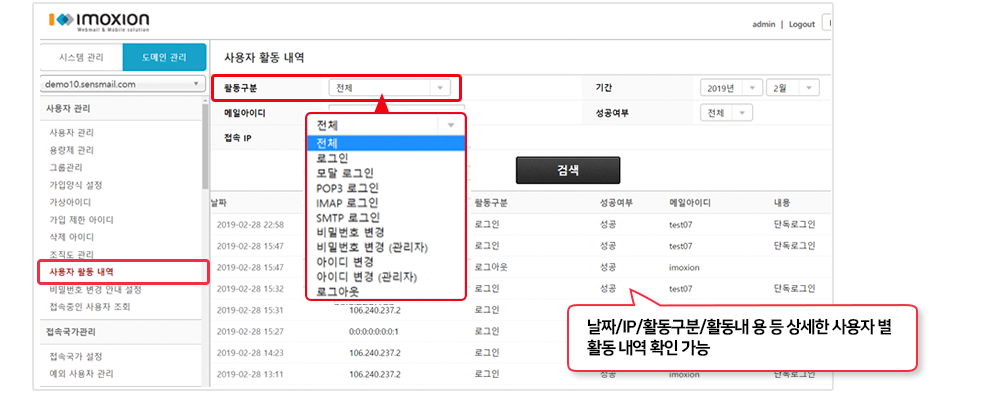Click the 활동구분 column header in the table

pos(490,203)
